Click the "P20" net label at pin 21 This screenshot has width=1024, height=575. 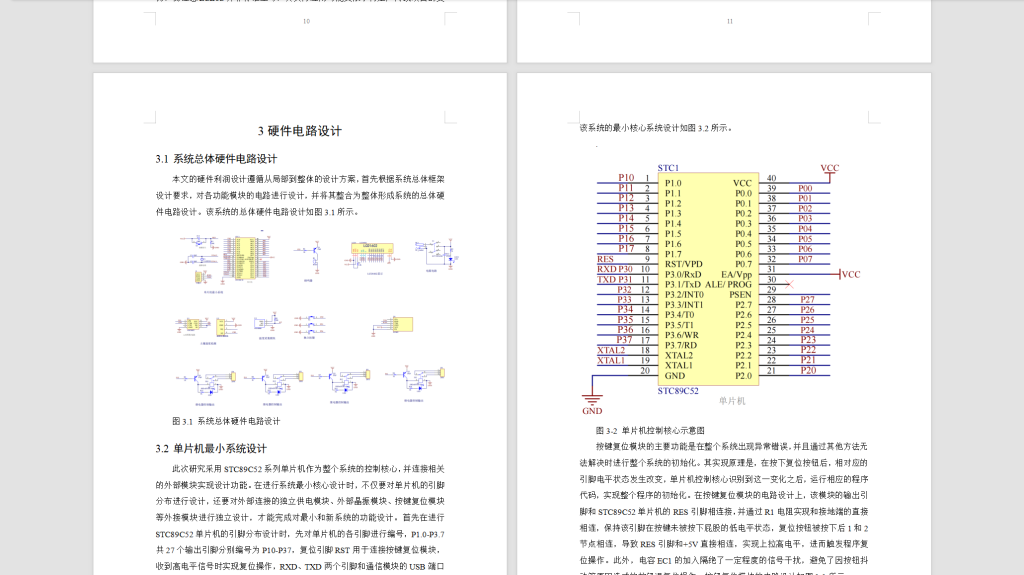pyautogui.click(x=808, y=370)
